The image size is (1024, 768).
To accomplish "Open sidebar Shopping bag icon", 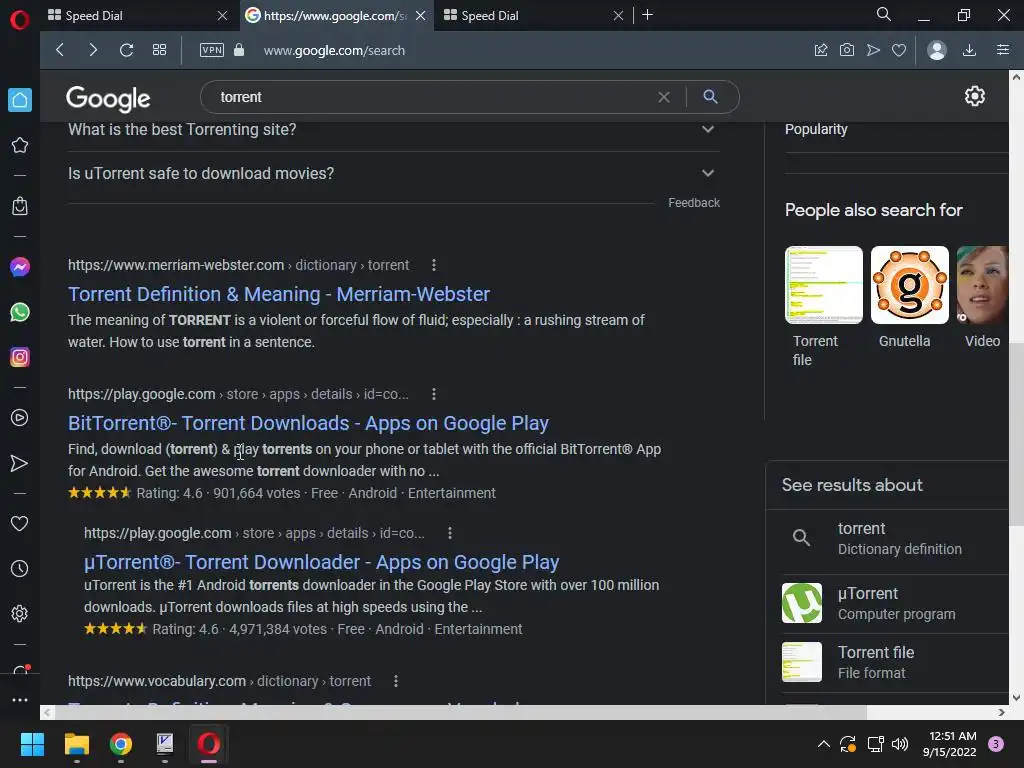I will pyautogui.click(x=20, y=206).
